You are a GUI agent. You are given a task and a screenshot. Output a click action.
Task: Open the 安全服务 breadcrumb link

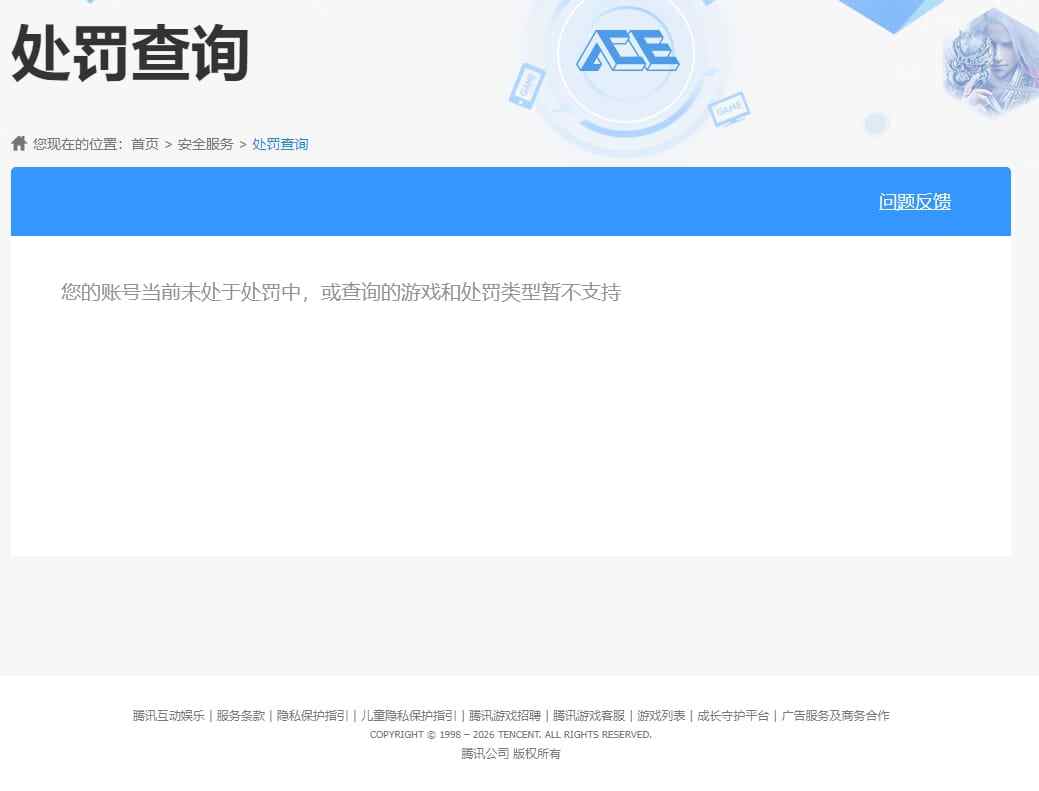[x=207, y=144]
